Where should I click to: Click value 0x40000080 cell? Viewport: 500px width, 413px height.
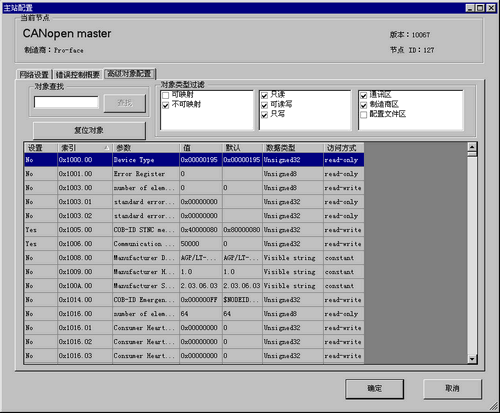pyautogui.click(x=201, y=230)
